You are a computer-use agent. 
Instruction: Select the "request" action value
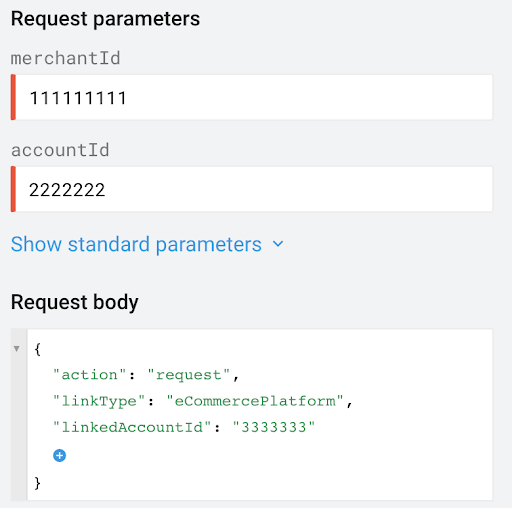(x=189, y=375)
